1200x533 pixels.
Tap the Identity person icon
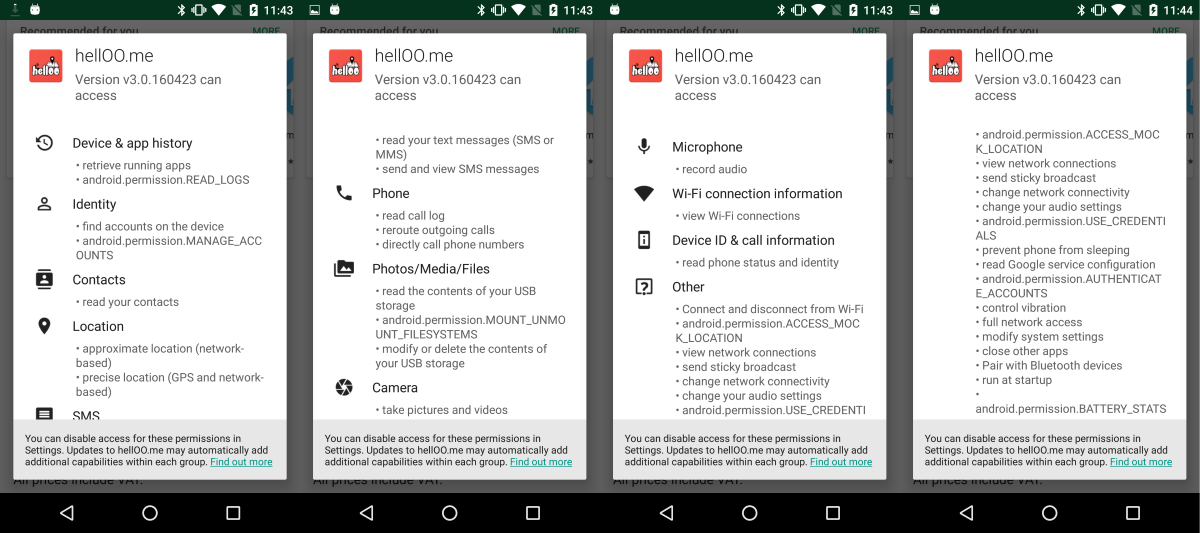point(44,204)
